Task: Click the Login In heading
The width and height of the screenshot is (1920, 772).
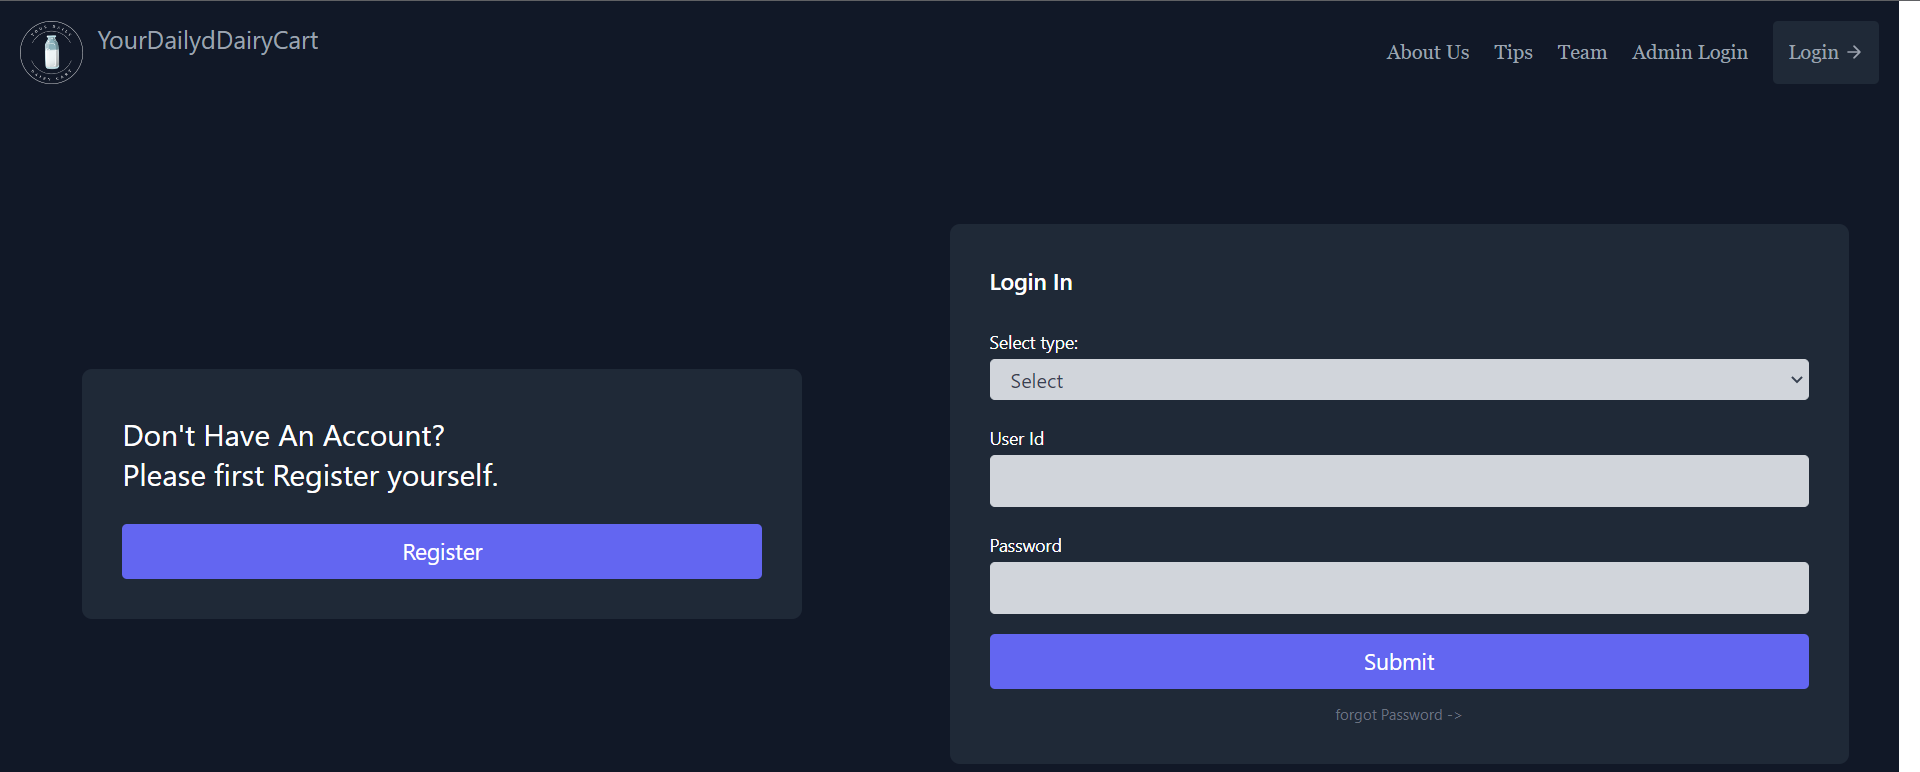Action: click(x=1030, y=282)
